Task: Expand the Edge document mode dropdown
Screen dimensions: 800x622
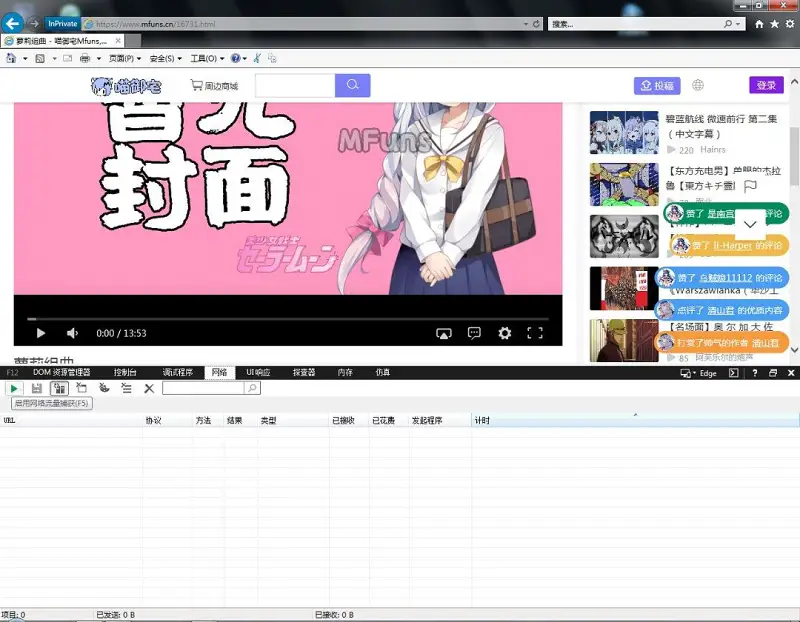Action: pos(699,373)
